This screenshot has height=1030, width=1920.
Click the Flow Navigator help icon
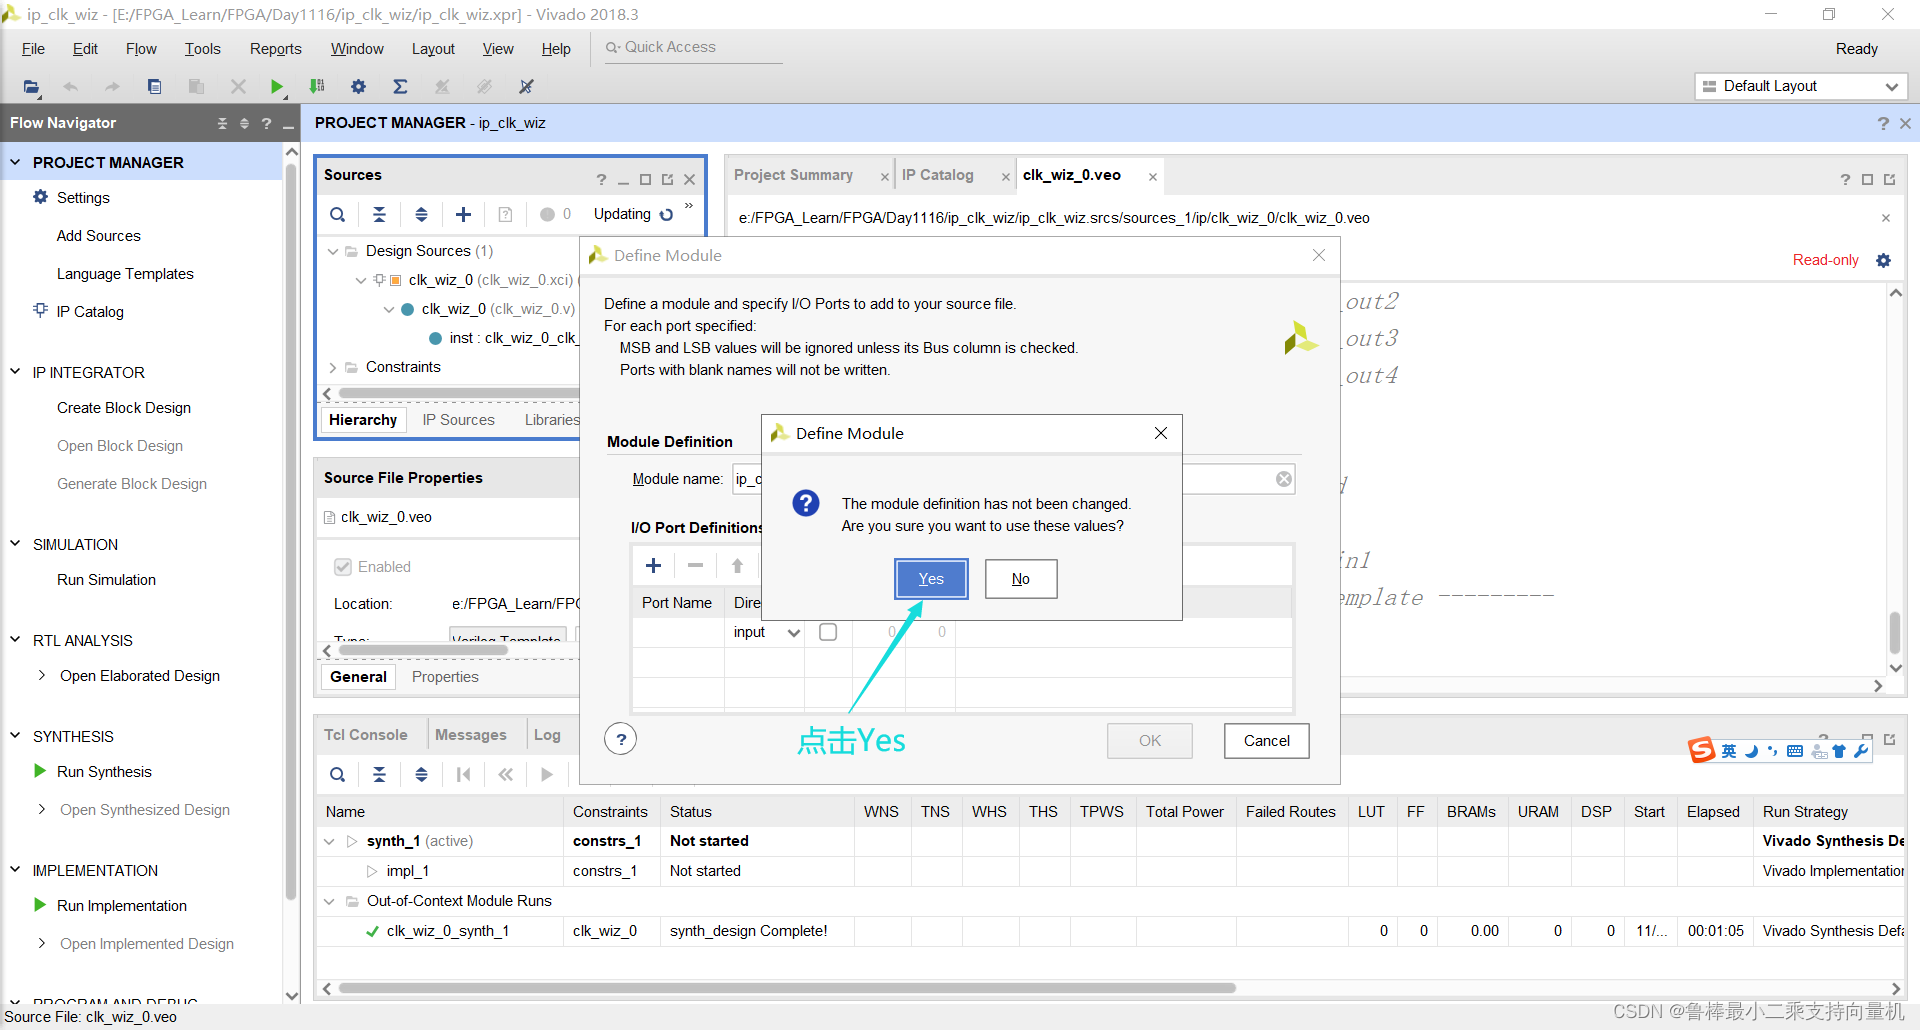(266, 124)
